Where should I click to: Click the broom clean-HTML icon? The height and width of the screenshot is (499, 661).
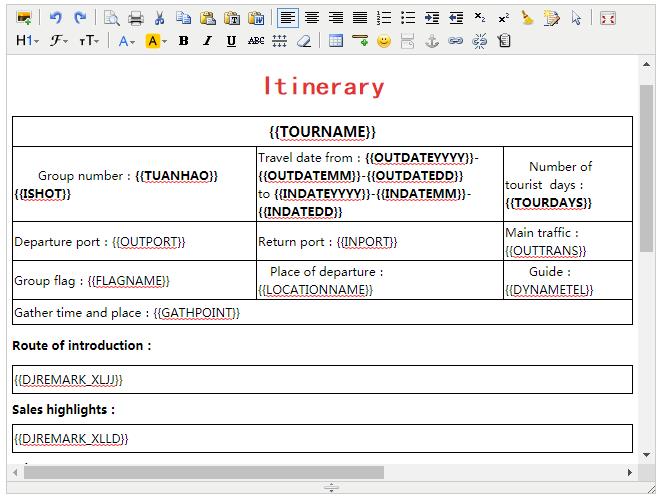coord(527,18)
